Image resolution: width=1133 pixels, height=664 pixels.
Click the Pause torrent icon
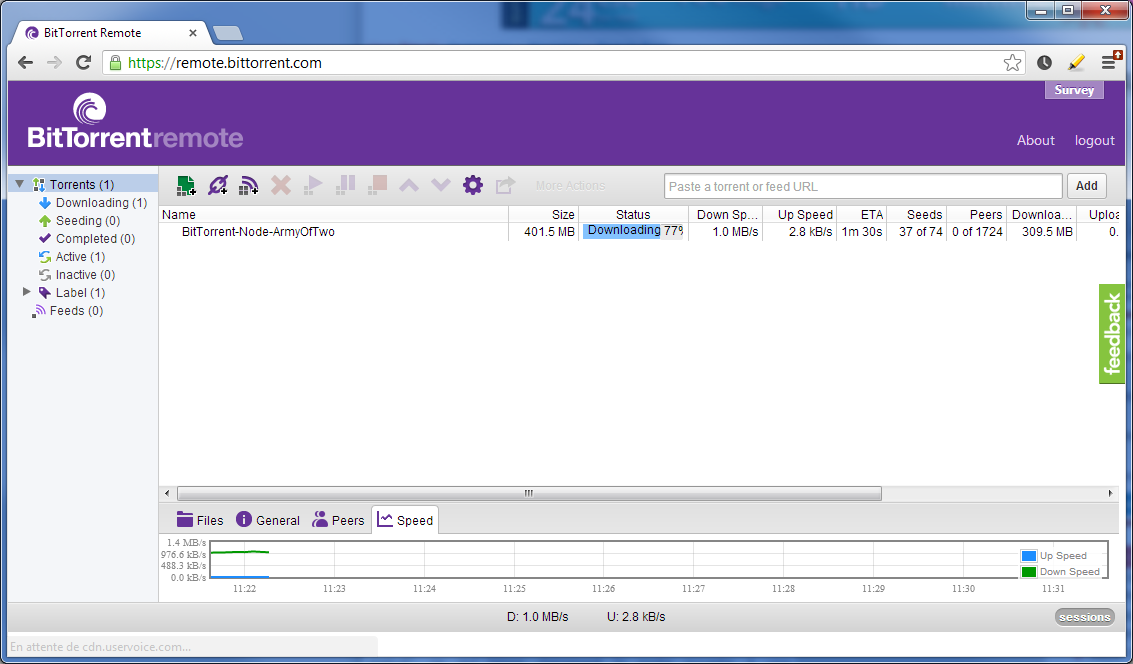pos(346,185)
